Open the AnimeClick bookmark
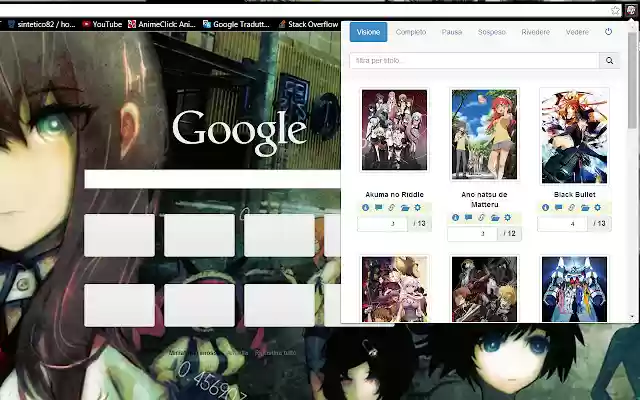The height and width of the screenshot is (400, 640). 162,24
